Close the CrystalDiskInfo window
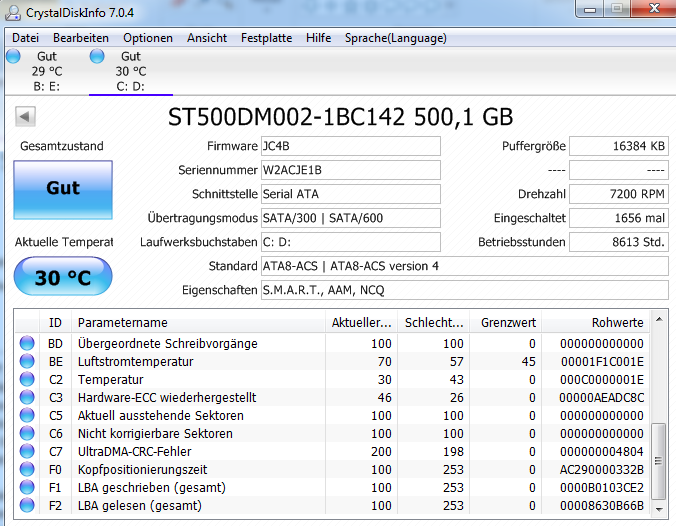The image size is (676, 526). coord(654,8)
